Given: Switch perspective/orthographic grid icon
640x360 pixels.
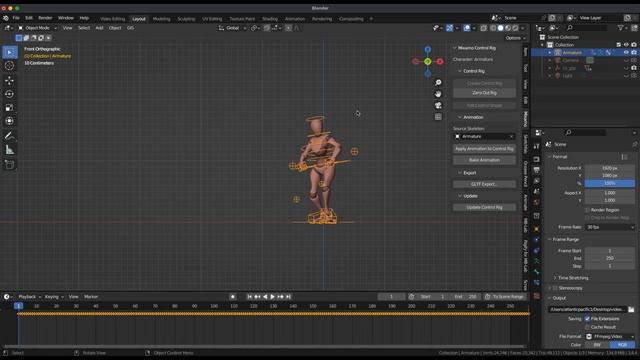Looking at the screenshot, I should pos(438,117).
